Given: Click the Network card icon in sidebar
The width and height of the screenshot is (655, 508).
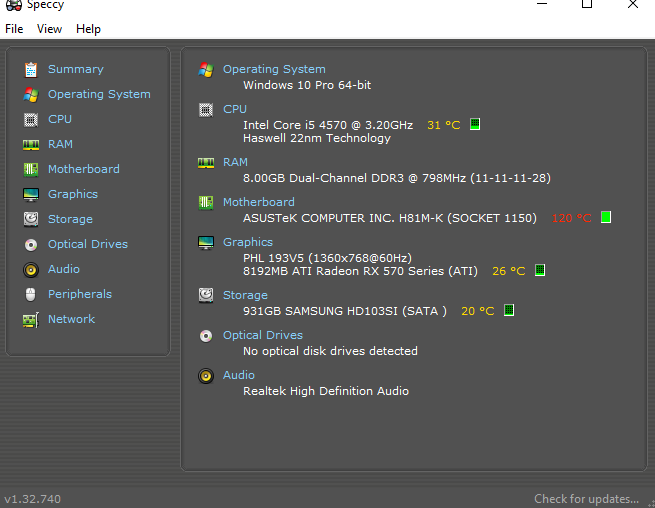Looking at the screenshot, I should tap(30, 320).
